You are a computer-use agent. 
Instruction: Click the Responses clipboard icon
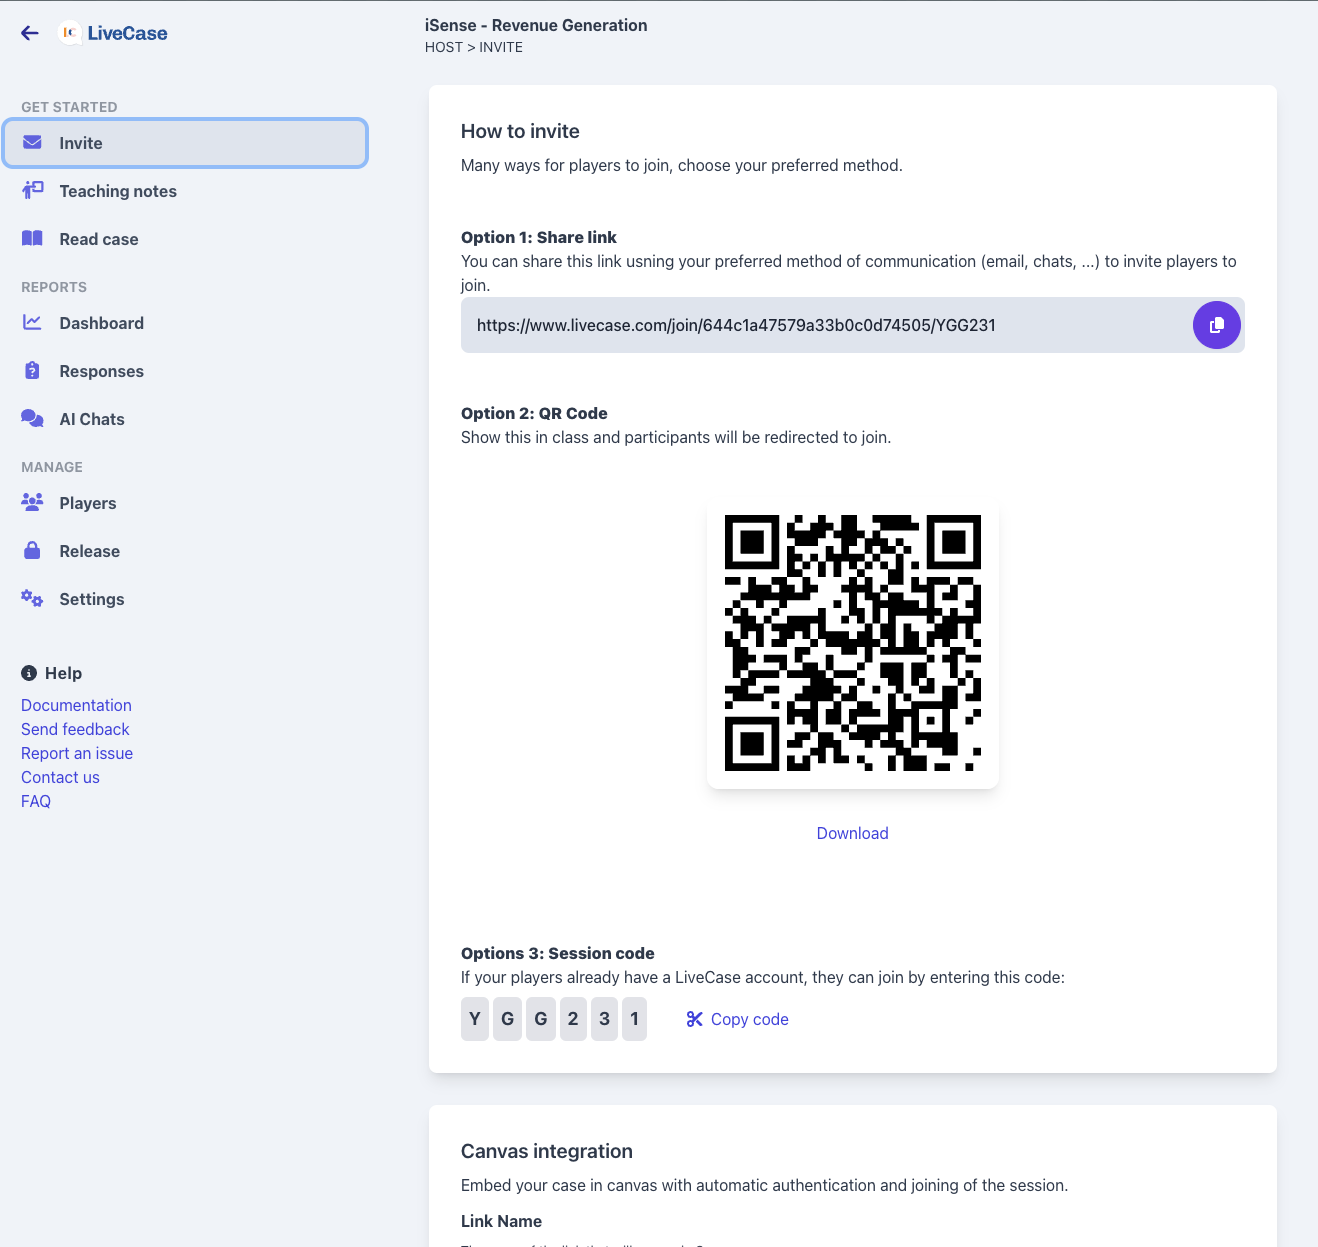click(x=32, y=370)
